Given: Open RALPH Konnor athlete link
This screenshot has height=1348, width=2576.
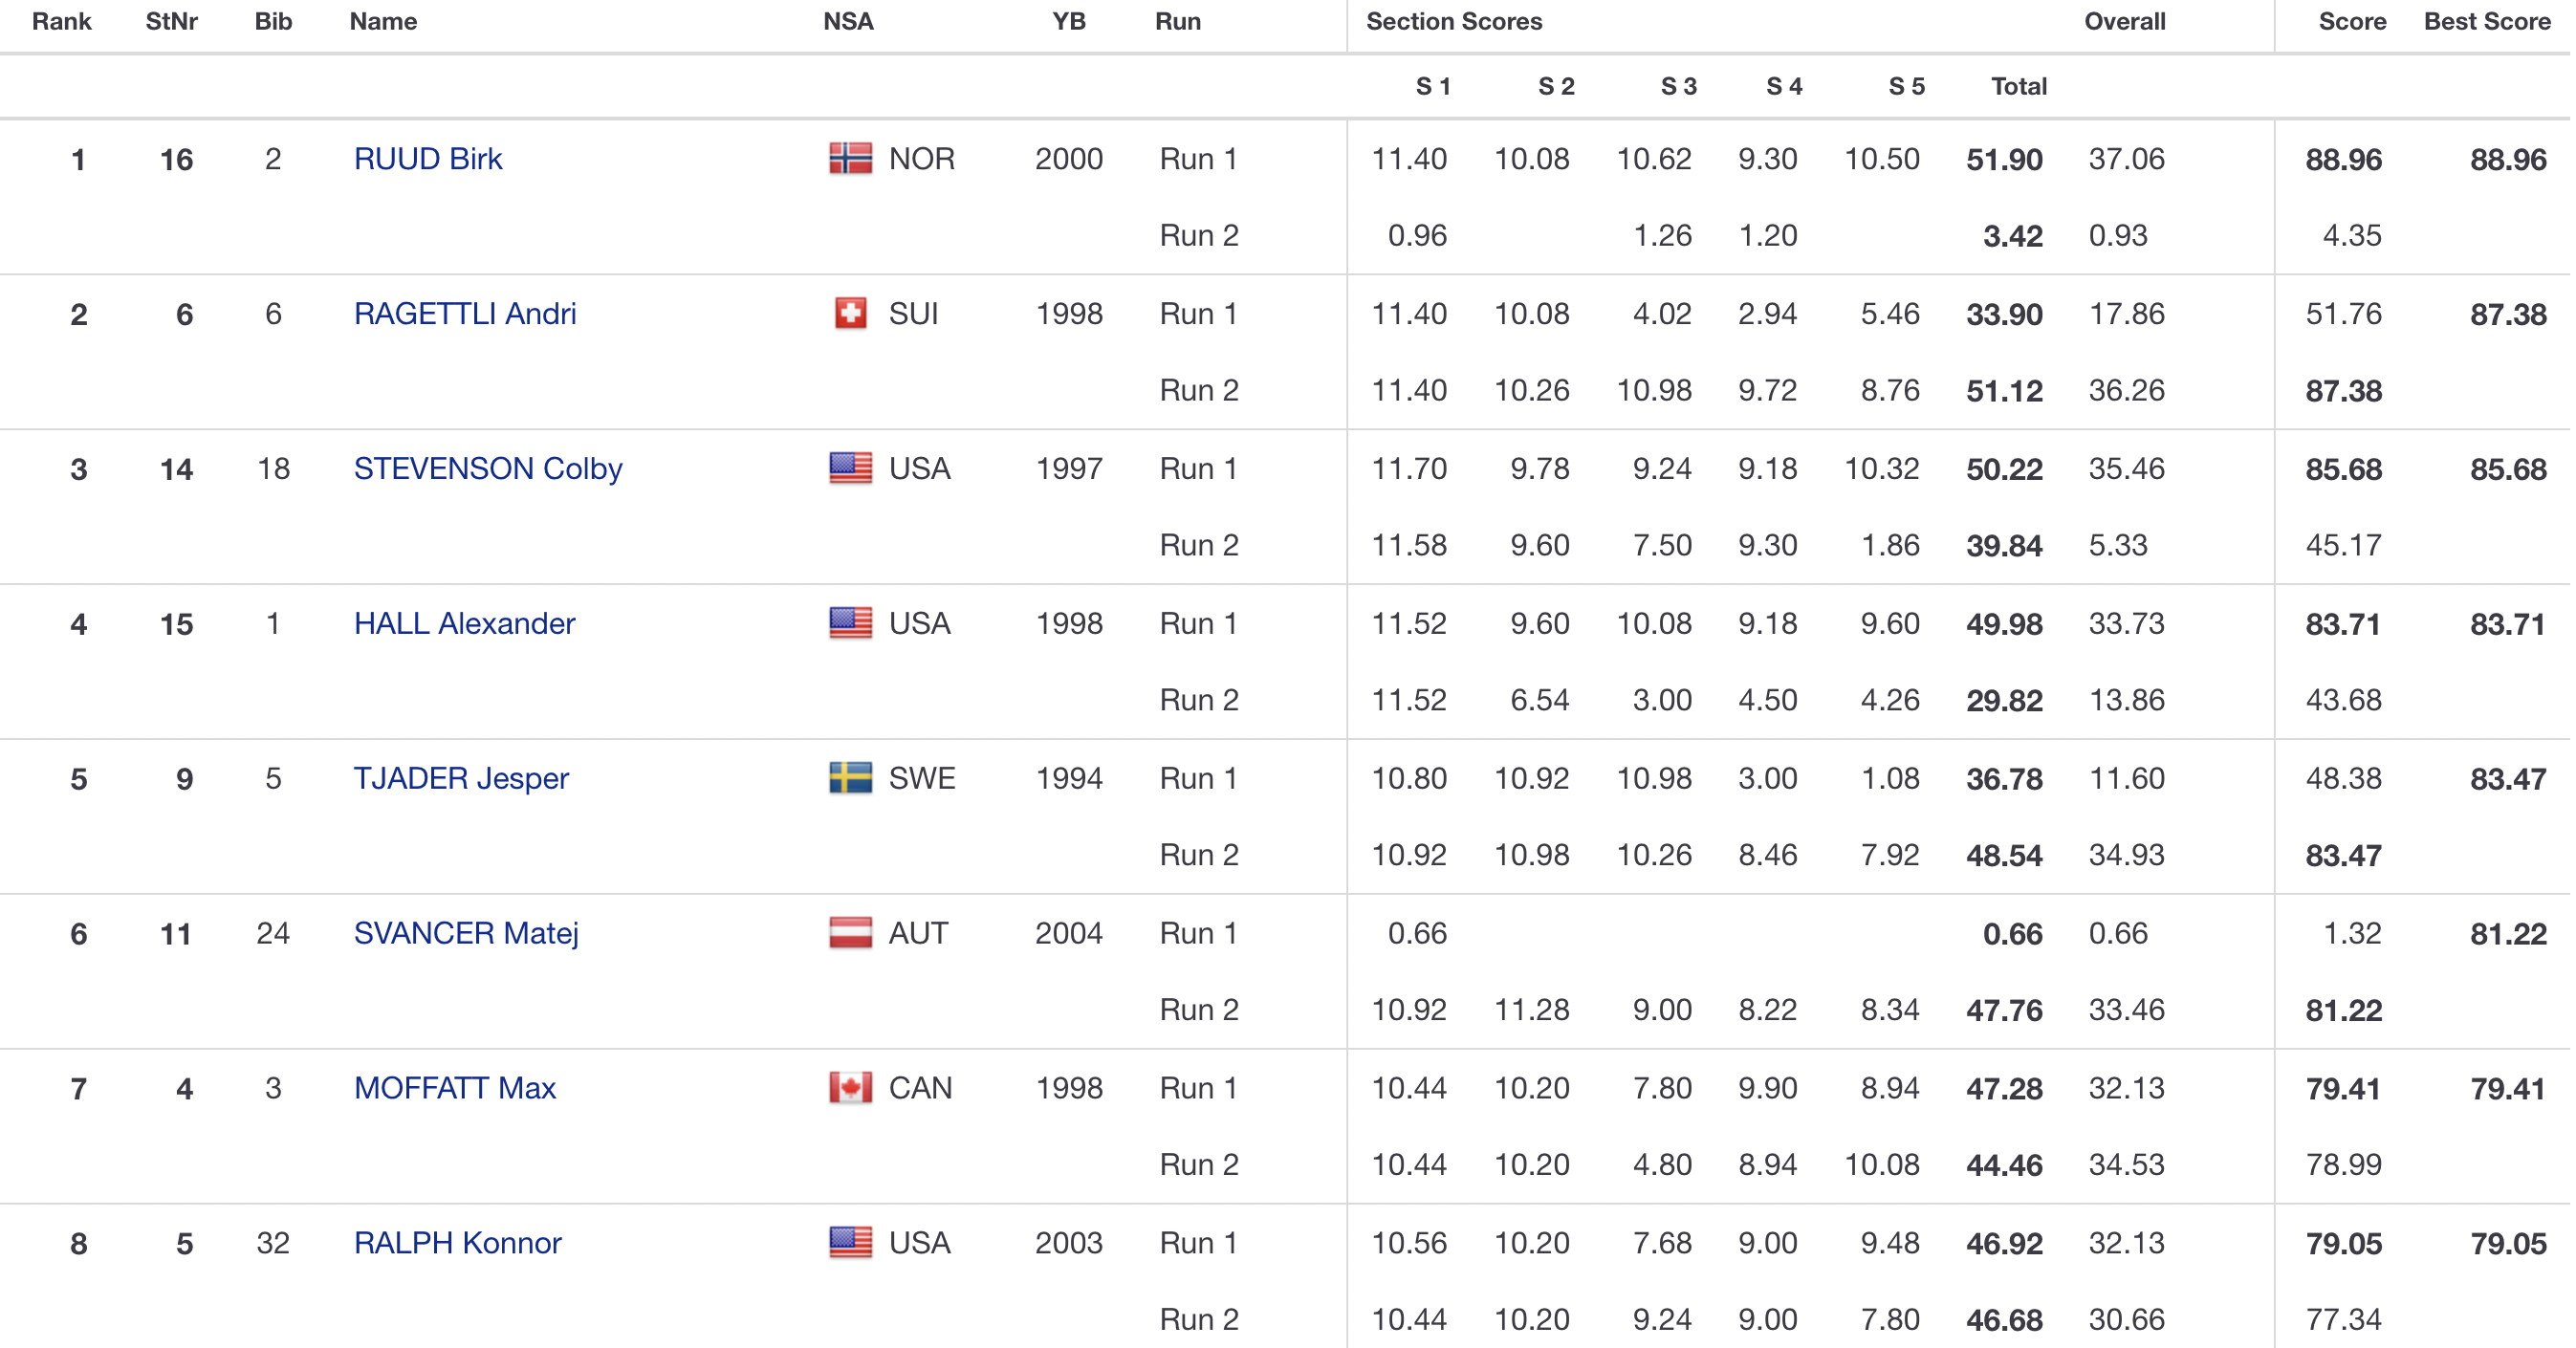Looking at the screenshot, I should click(458, 1243).
